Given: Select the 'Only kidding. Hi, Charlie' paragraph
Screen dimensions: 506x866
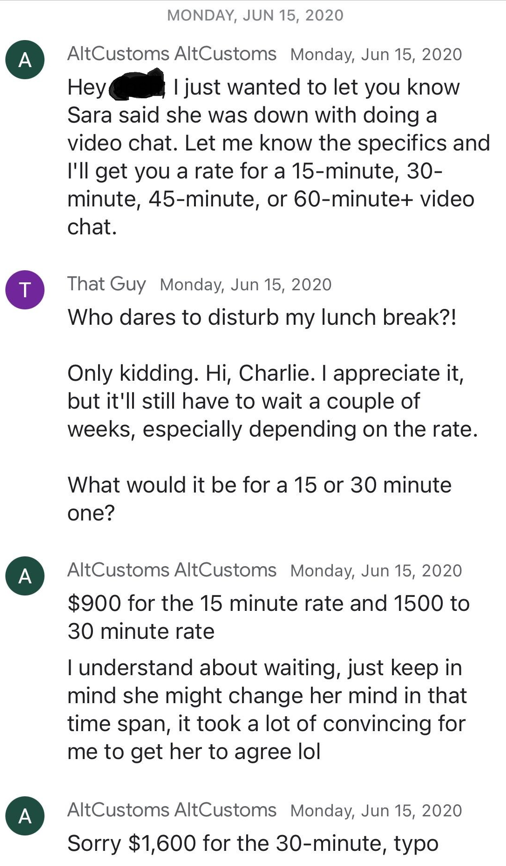Looking at the screenshot, I should [272, 401].
